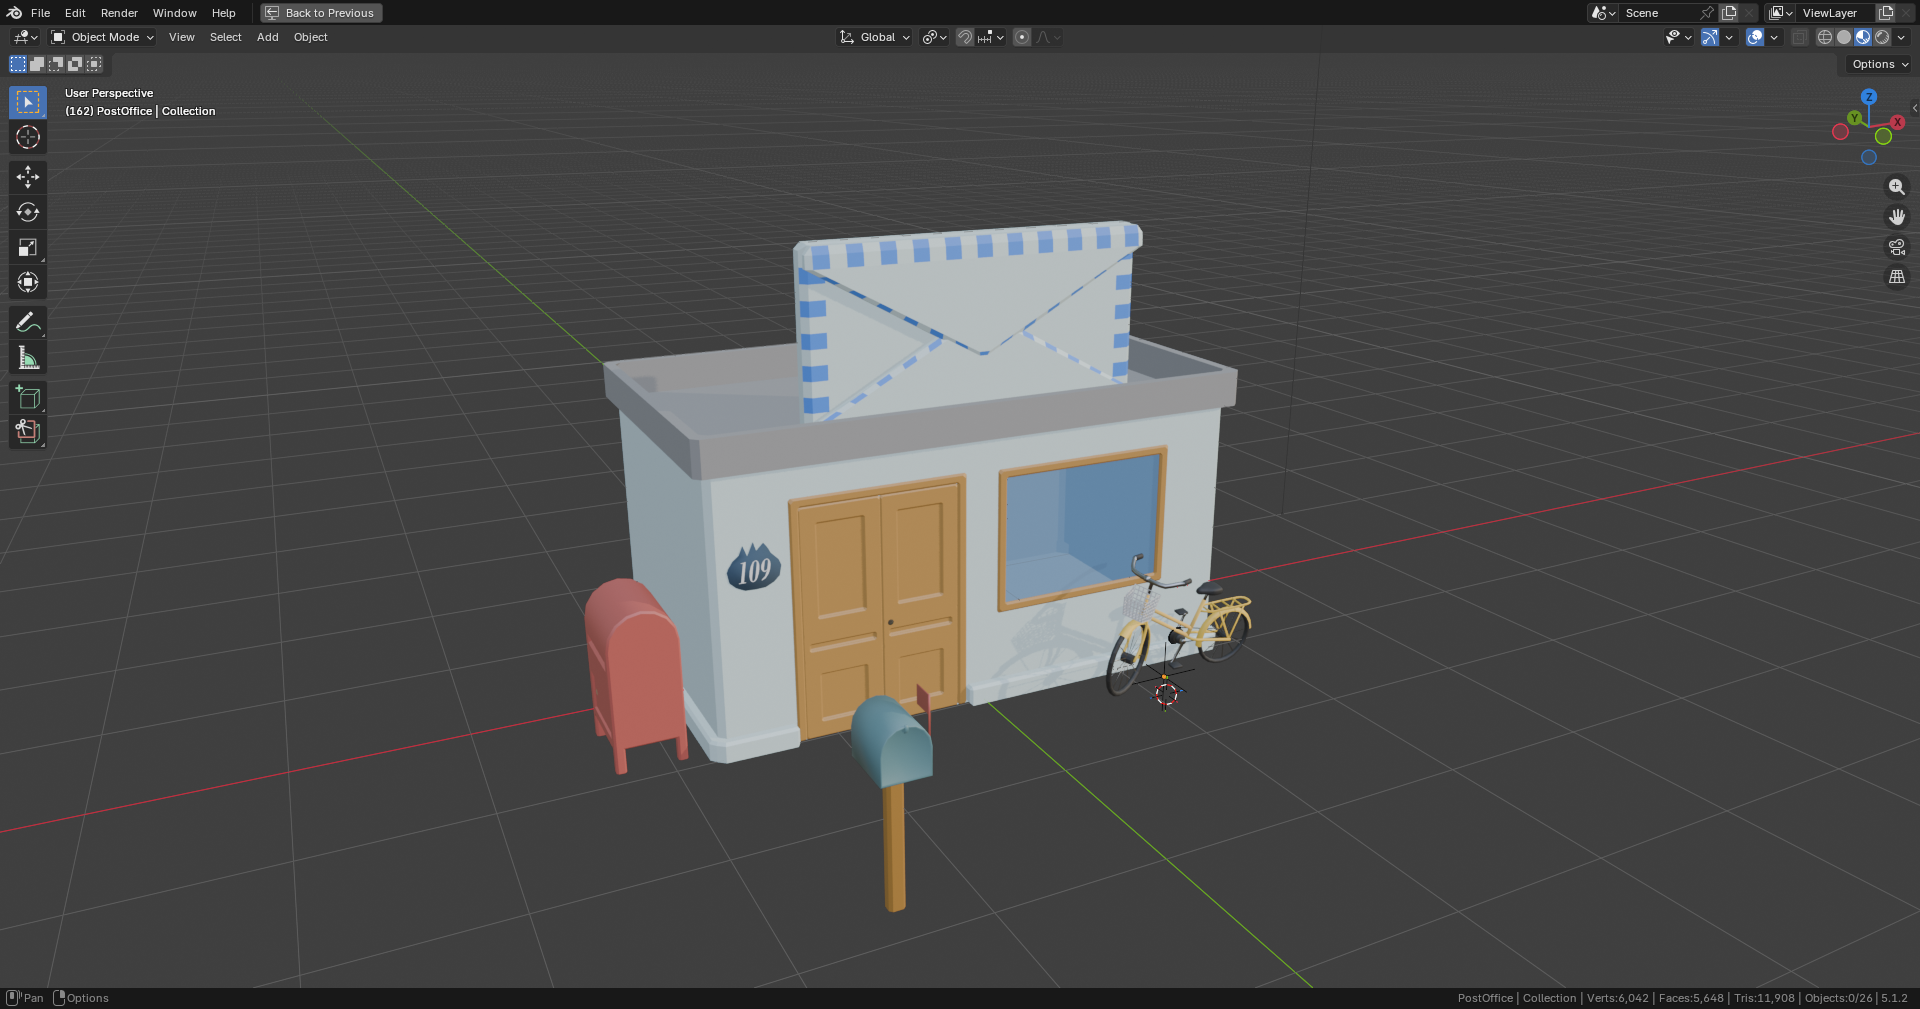Click the Blender logo icon

(x=14, y=13)
